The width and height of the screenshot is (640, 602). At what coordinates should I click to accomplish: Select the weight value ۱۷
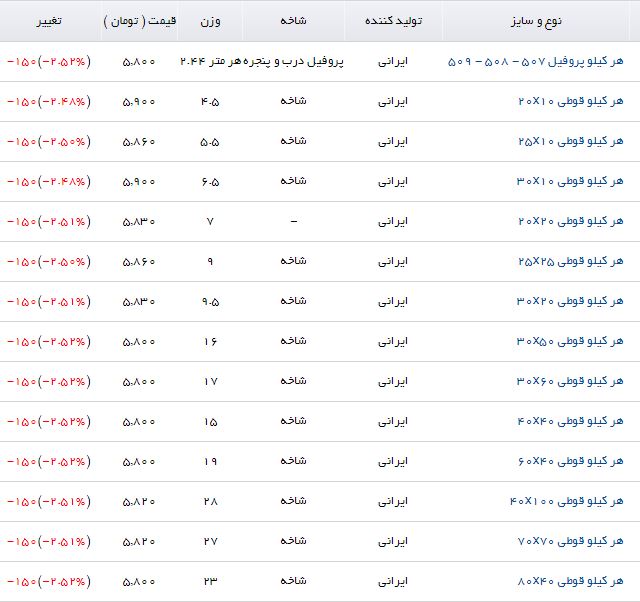tap(210, 382)
